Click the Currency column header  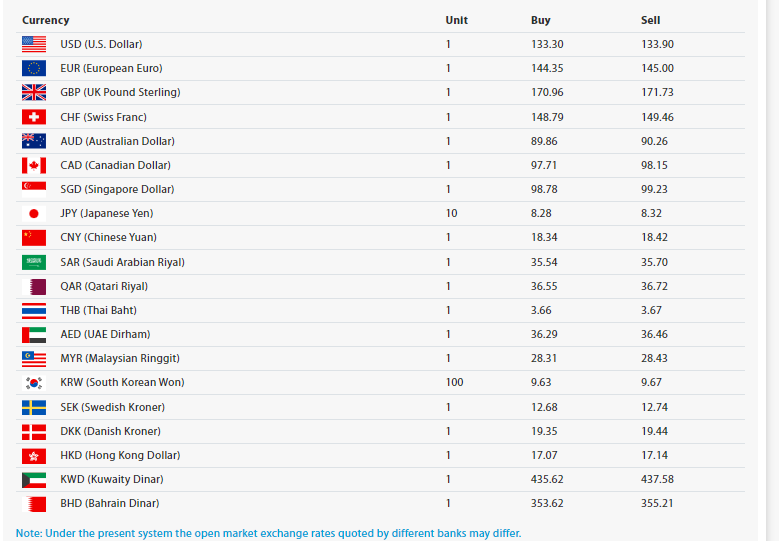pos(46,20)
